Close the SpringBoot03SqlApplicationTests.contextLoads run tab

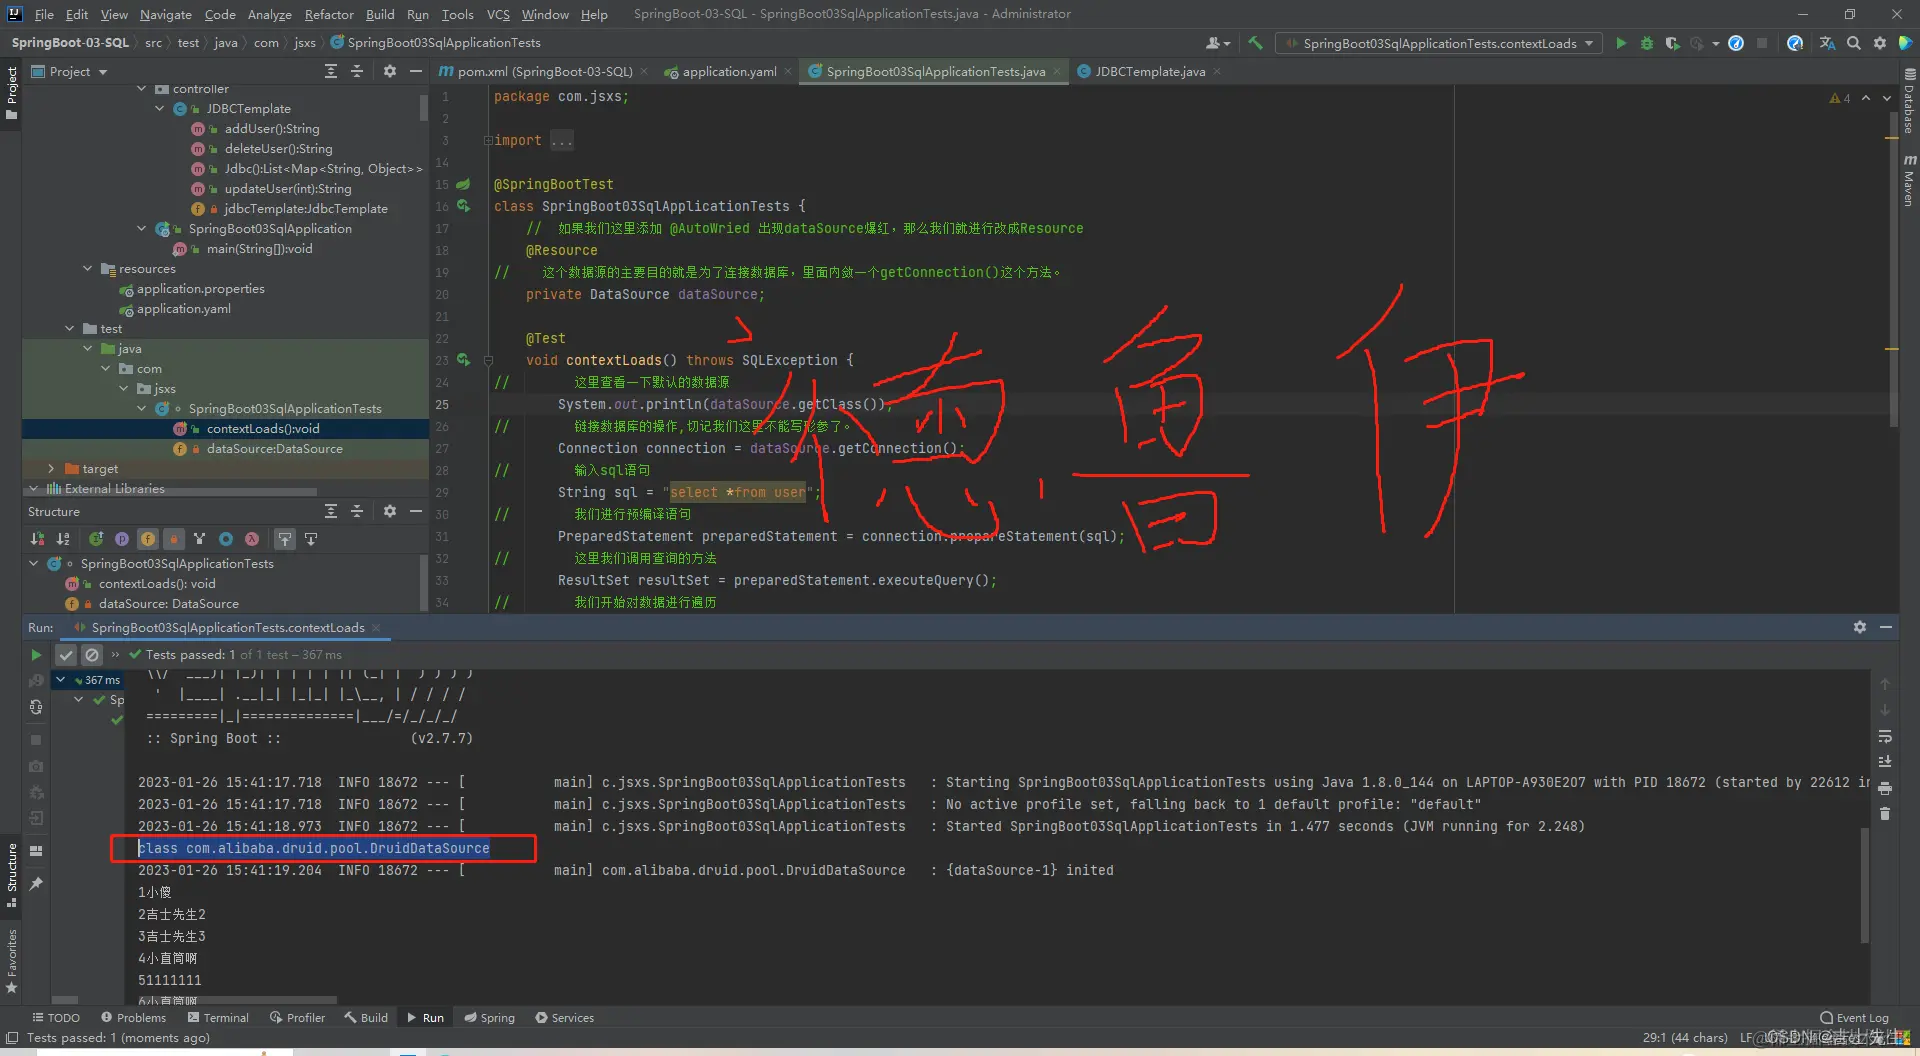tap(376, 627)
